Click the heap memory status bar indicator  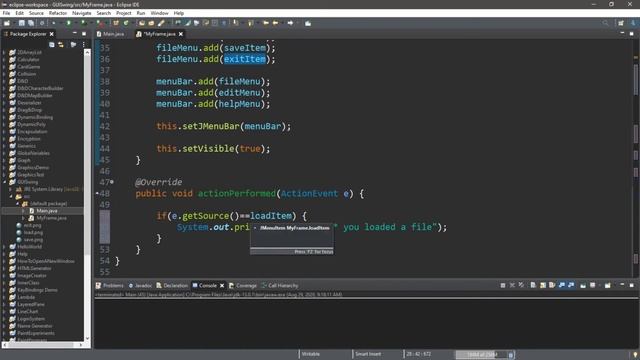click(x=482, y=354)
